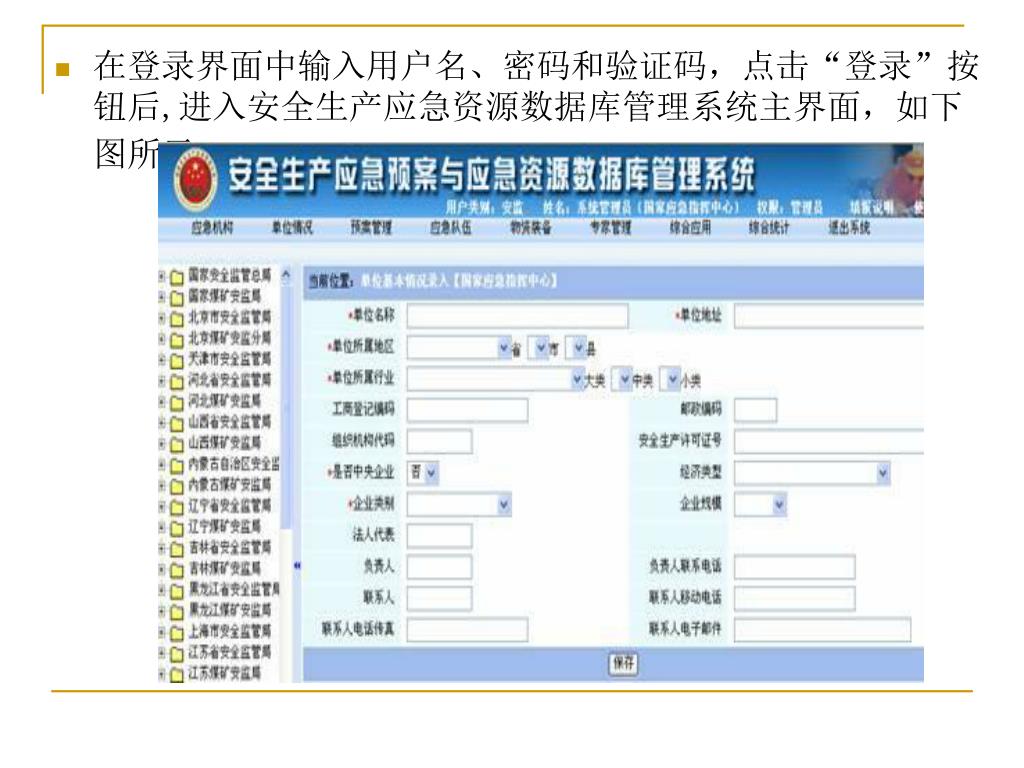Select tree item 北京市安全监管局
The height and width of the screenshot is (768, 1024).
229,317
